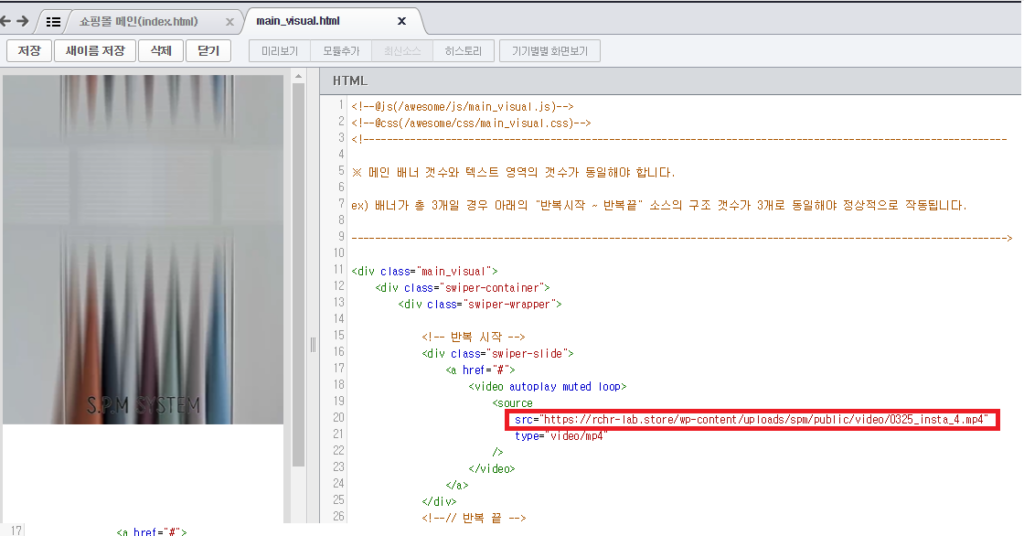Click the </a> closing tag on line 24
Image resolution: width=1024 pixels, height=536 pixels.
pos(457,485)
